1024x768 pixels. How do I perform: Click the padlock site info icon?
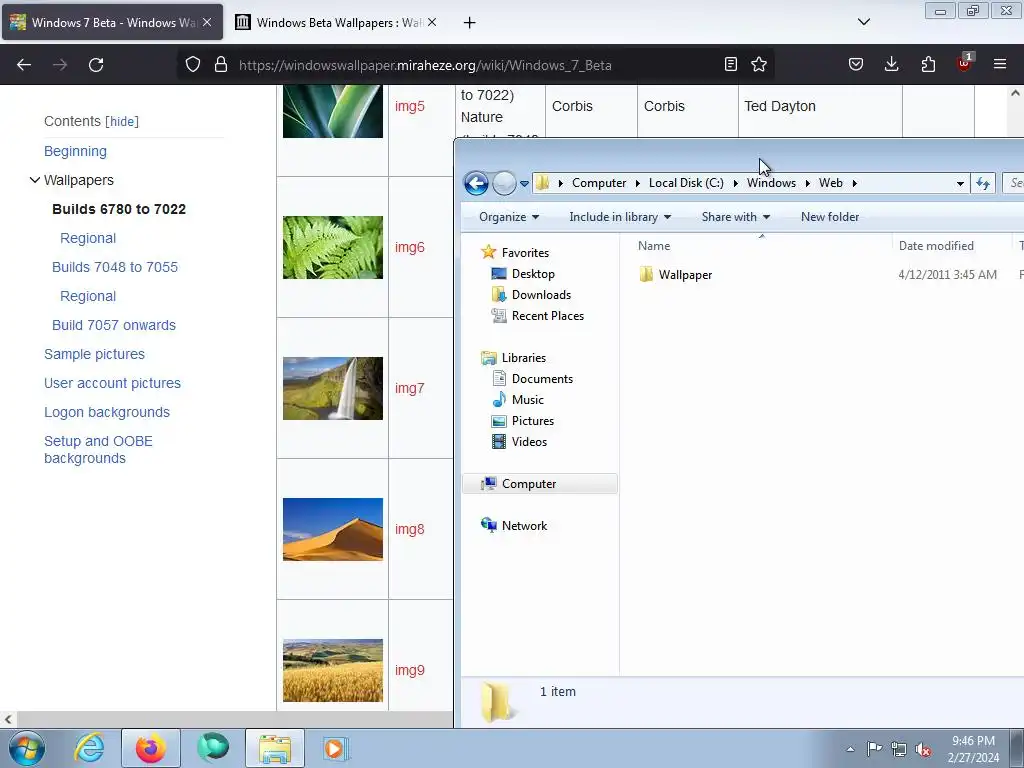click(x=221, y=65)
